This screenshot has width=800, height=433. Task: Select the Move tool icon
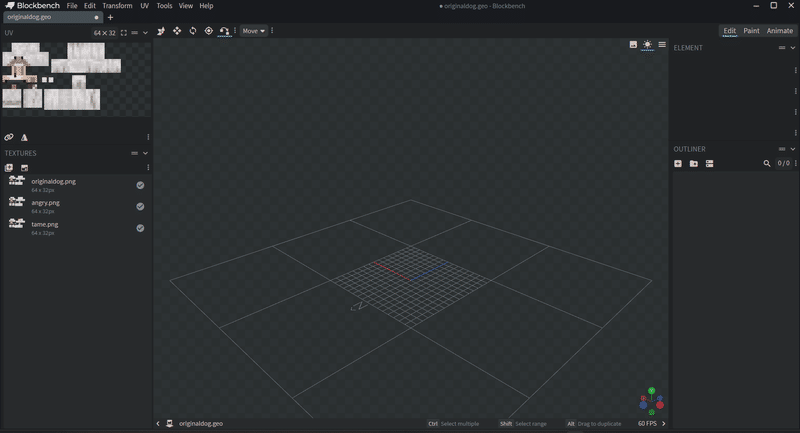tap(177, 31)
